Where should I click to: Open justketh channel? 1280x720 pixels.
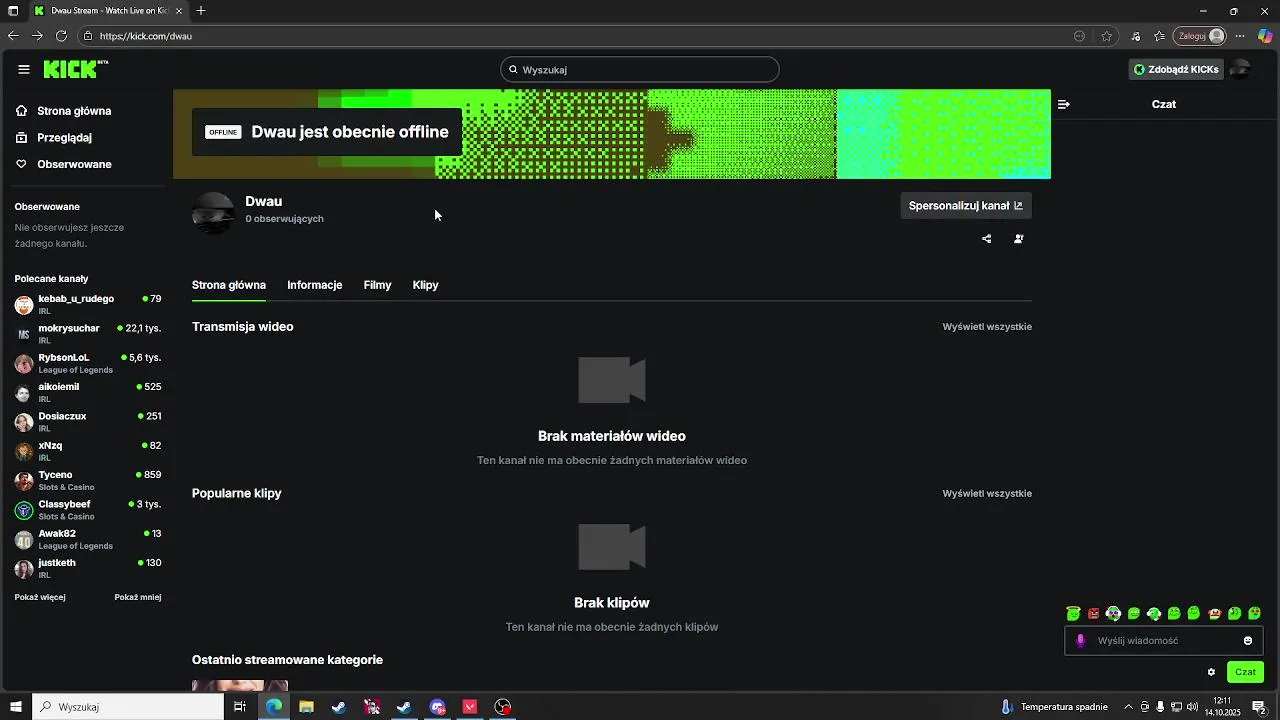[88, 568]
